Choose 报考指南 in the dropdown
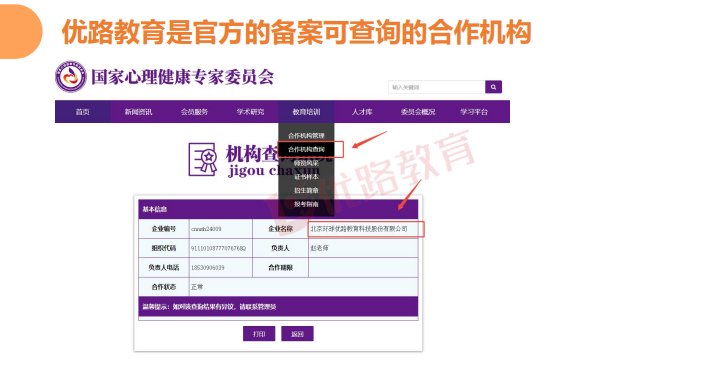The height and width of the screenshot is (376, 718). click(306, 204)
